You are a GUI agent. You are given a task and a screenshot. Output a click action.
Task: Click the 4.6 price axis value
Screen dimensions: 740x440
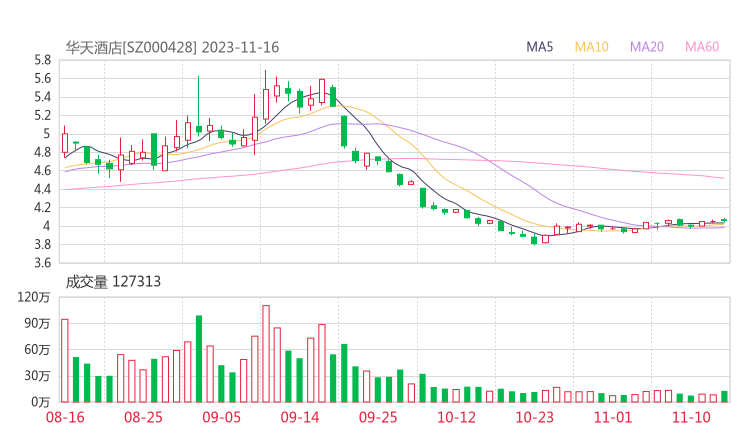(42, 171)
